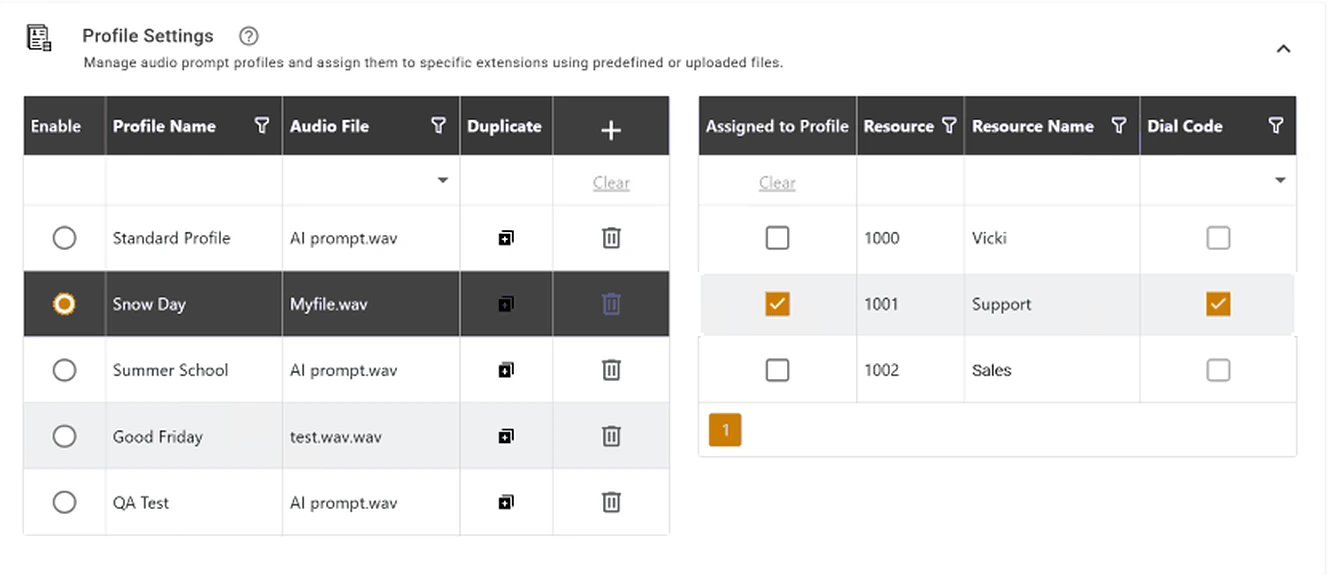Select the Standard Profile name cell
This screenshot has height=576, width=1328.
(194, 238)
